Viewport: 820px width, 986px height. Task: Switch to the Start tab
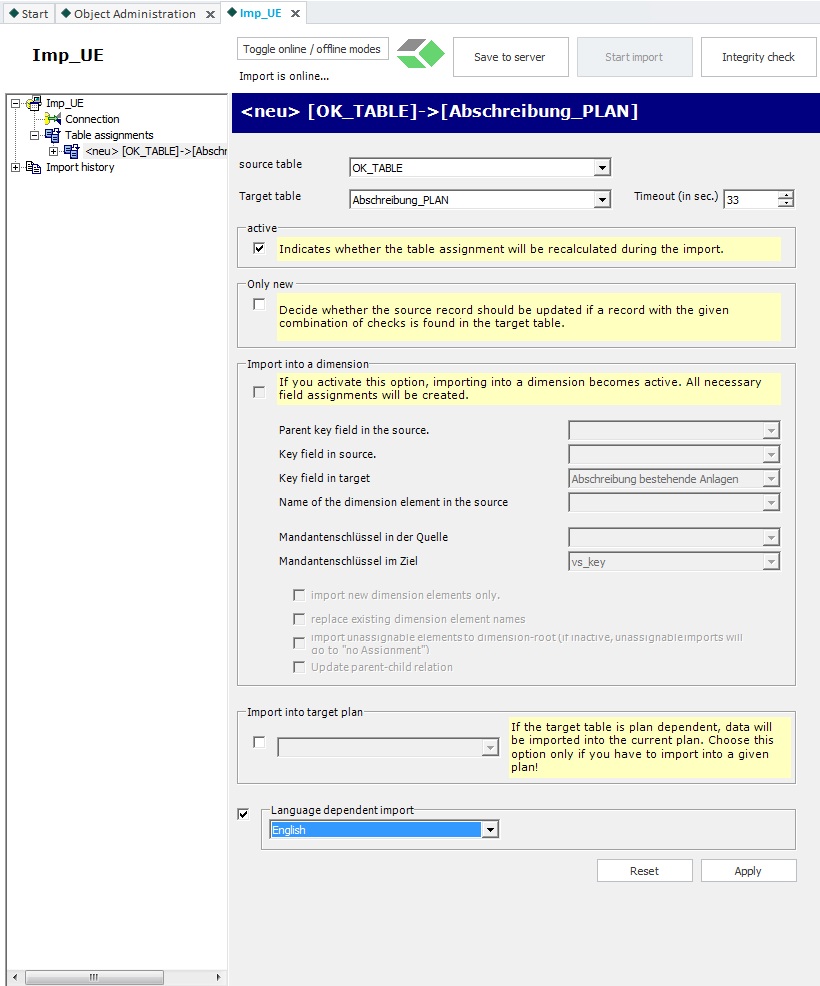(x=28, y=14)
